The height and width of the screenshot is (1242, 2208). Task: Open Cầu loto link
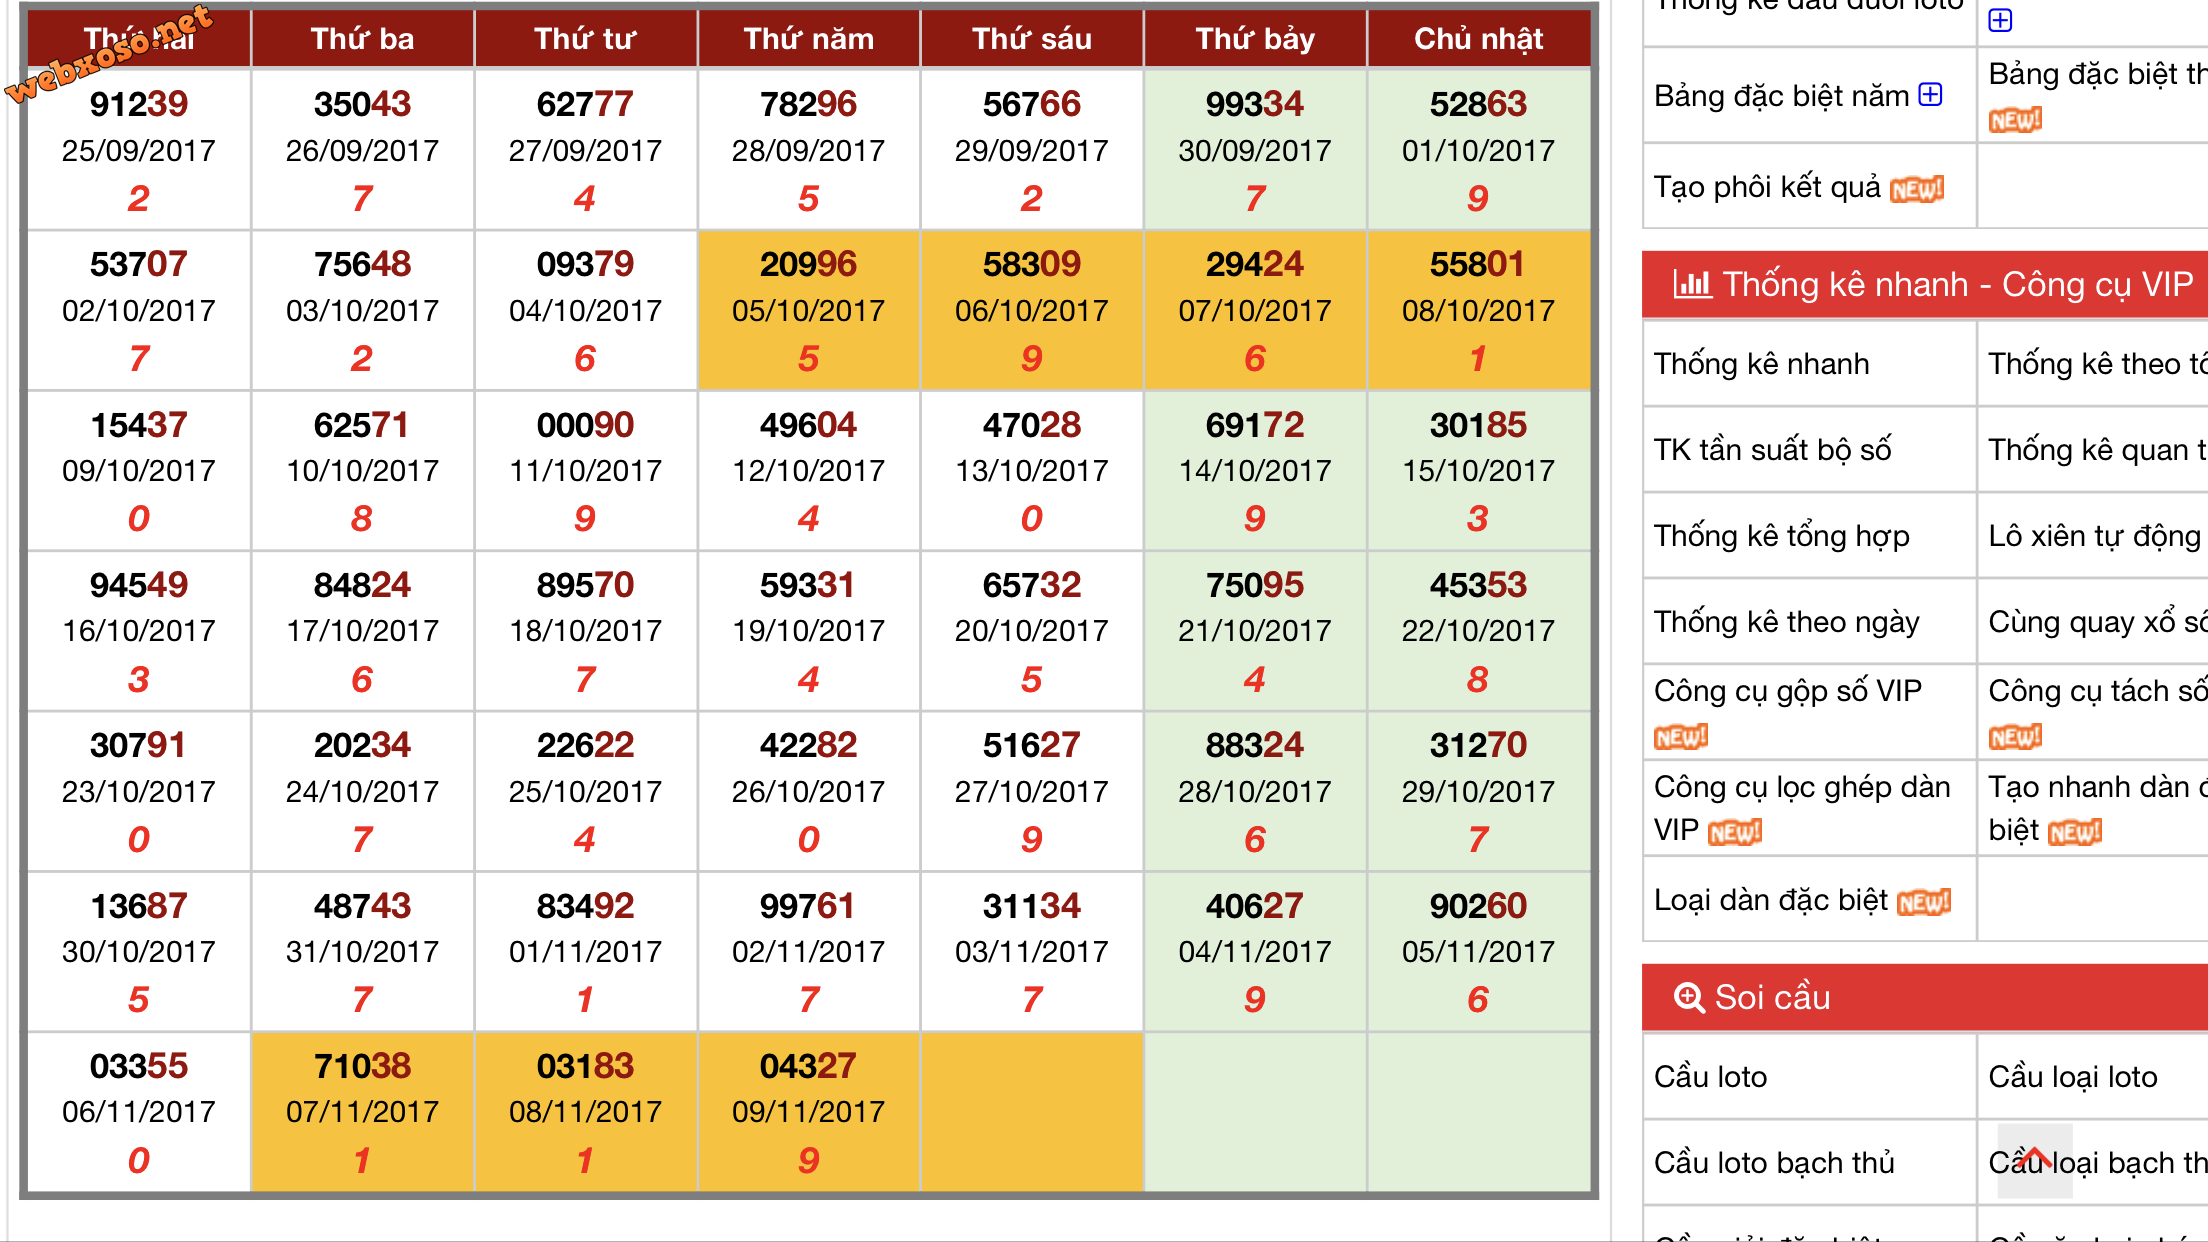coord(1710,1077)
